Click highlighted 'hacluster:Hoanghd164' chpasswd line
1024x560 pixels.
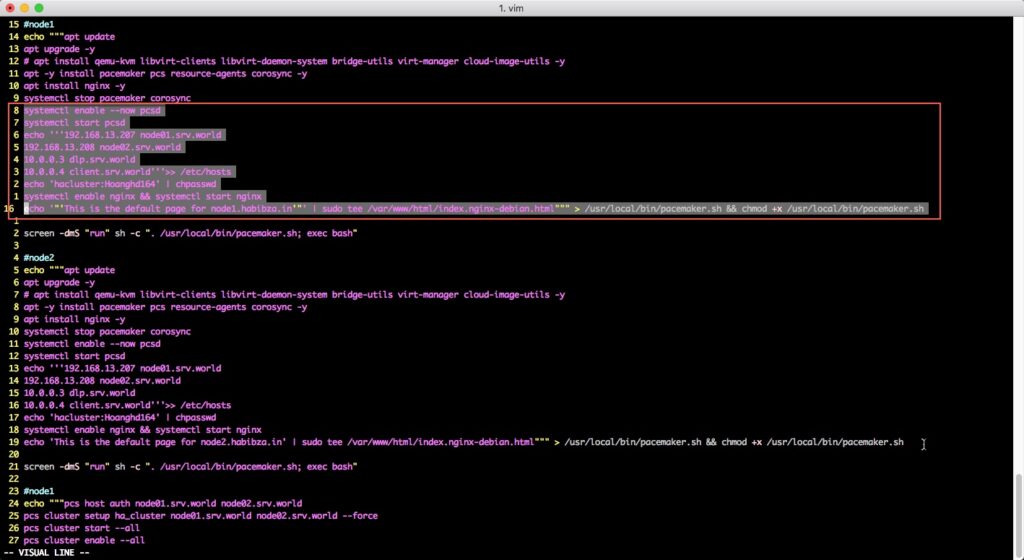120,184
